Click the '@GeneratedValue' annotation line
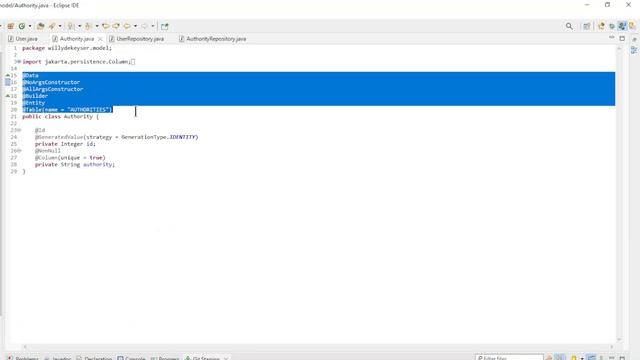The height and width of the screenshot is (360, 640). [x=116, y=137]
